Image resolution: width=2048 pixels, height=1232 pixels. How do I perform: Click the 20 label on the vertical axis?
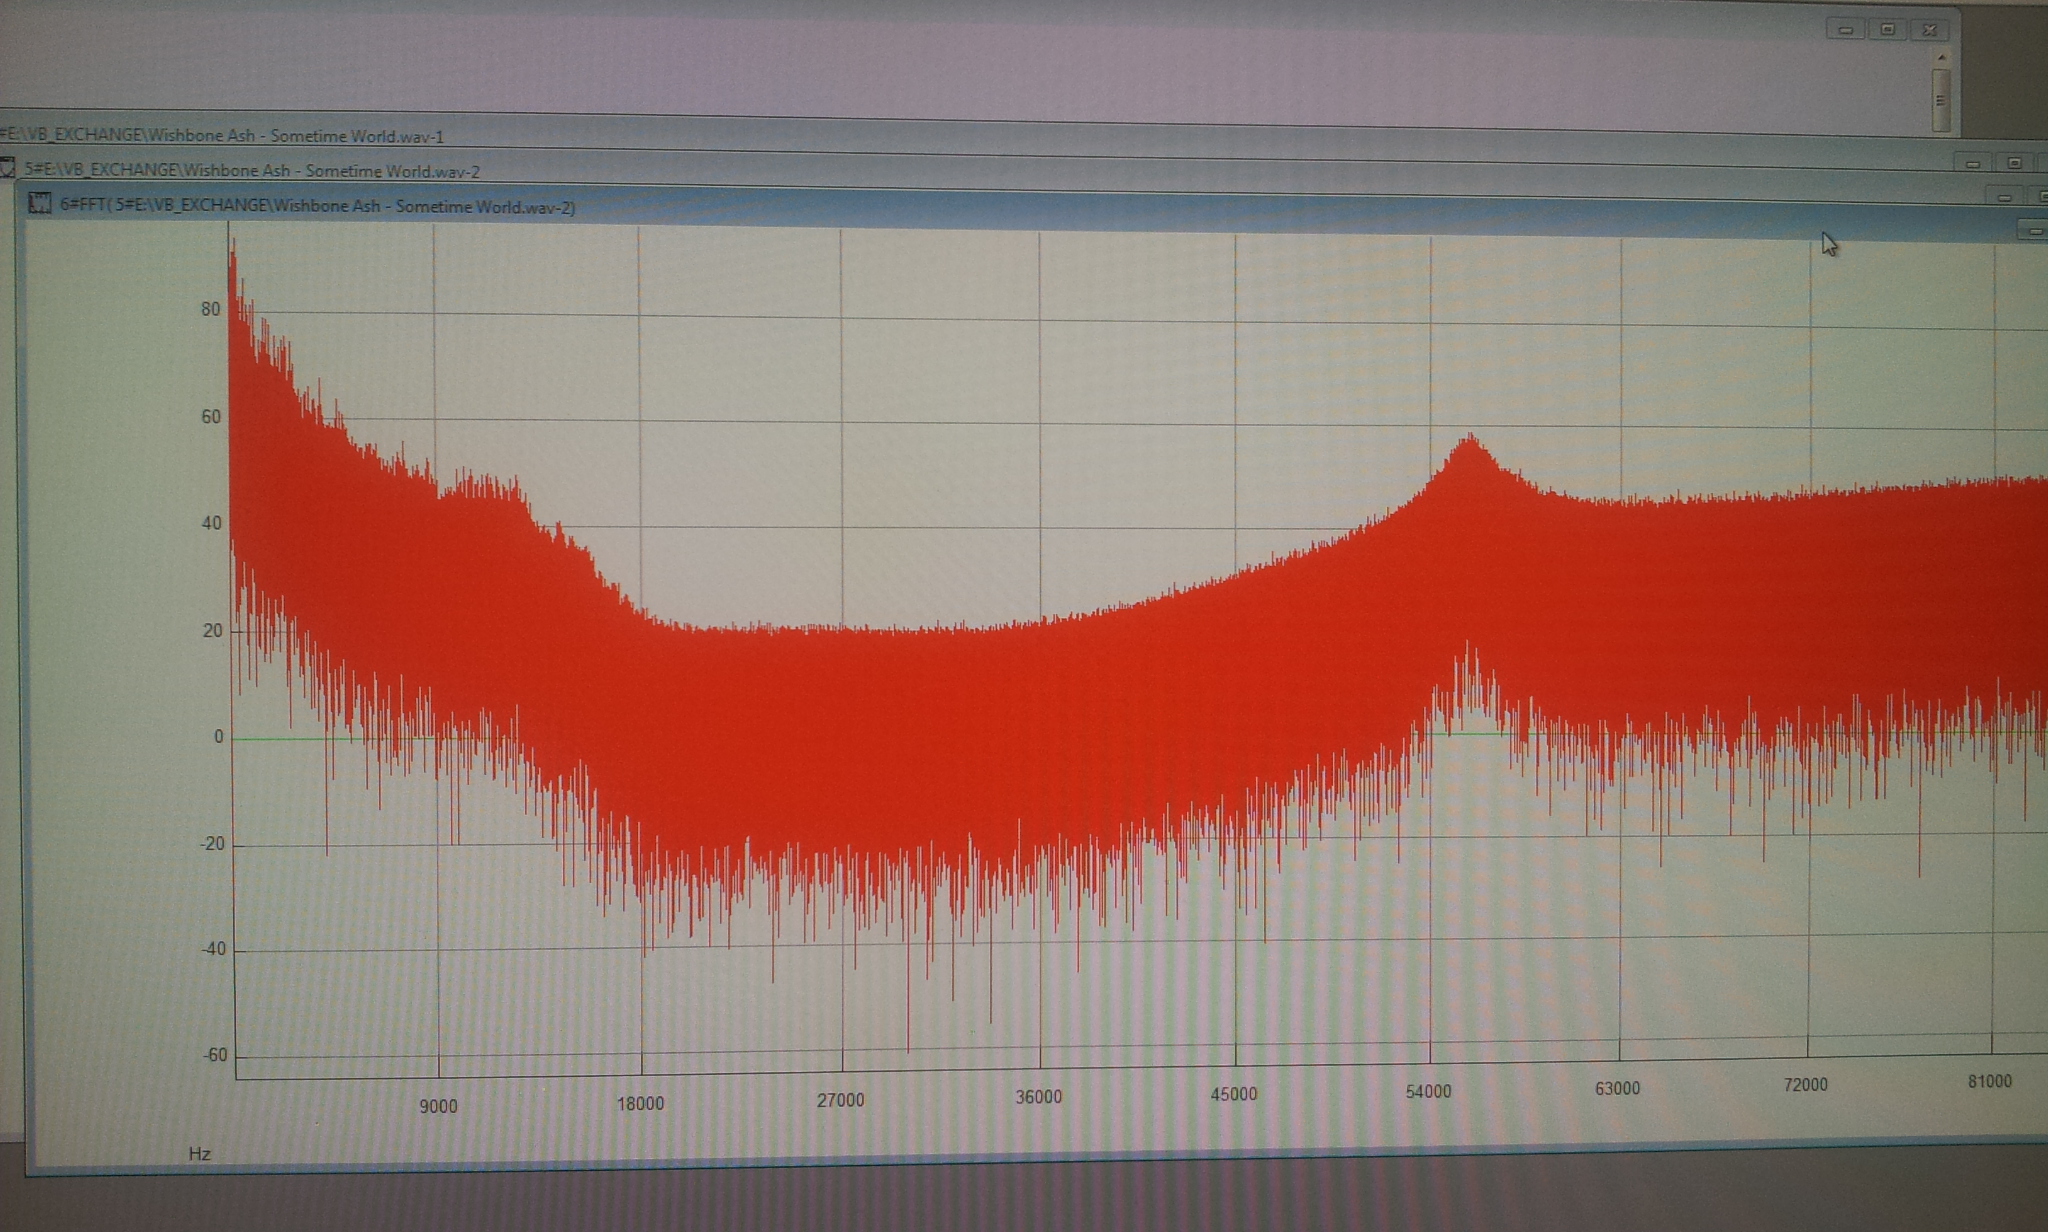coord(211,630)
